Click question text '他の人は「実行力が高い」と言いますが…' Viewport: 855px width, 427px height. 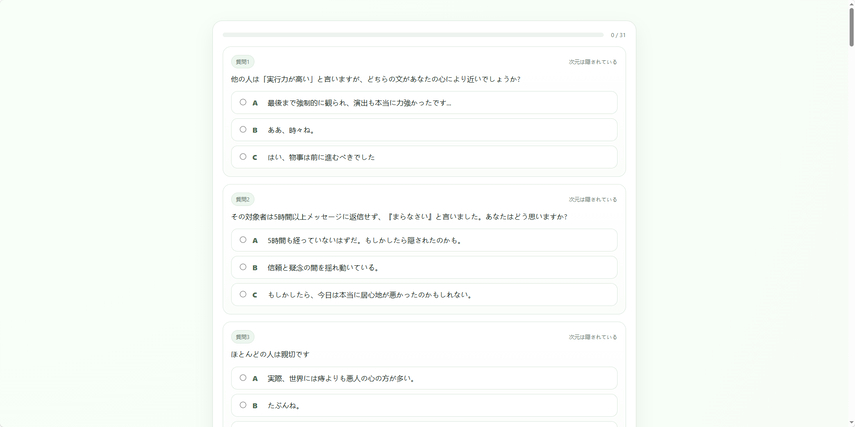375,79
